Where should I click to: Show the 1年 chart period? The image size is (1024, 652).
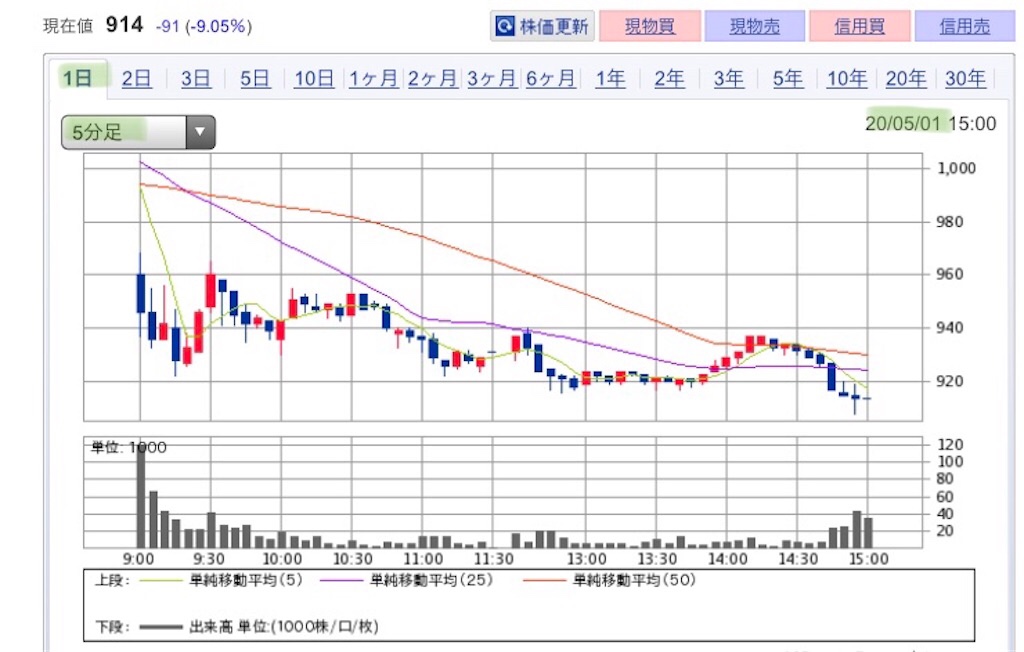click(x=610, y=78)
